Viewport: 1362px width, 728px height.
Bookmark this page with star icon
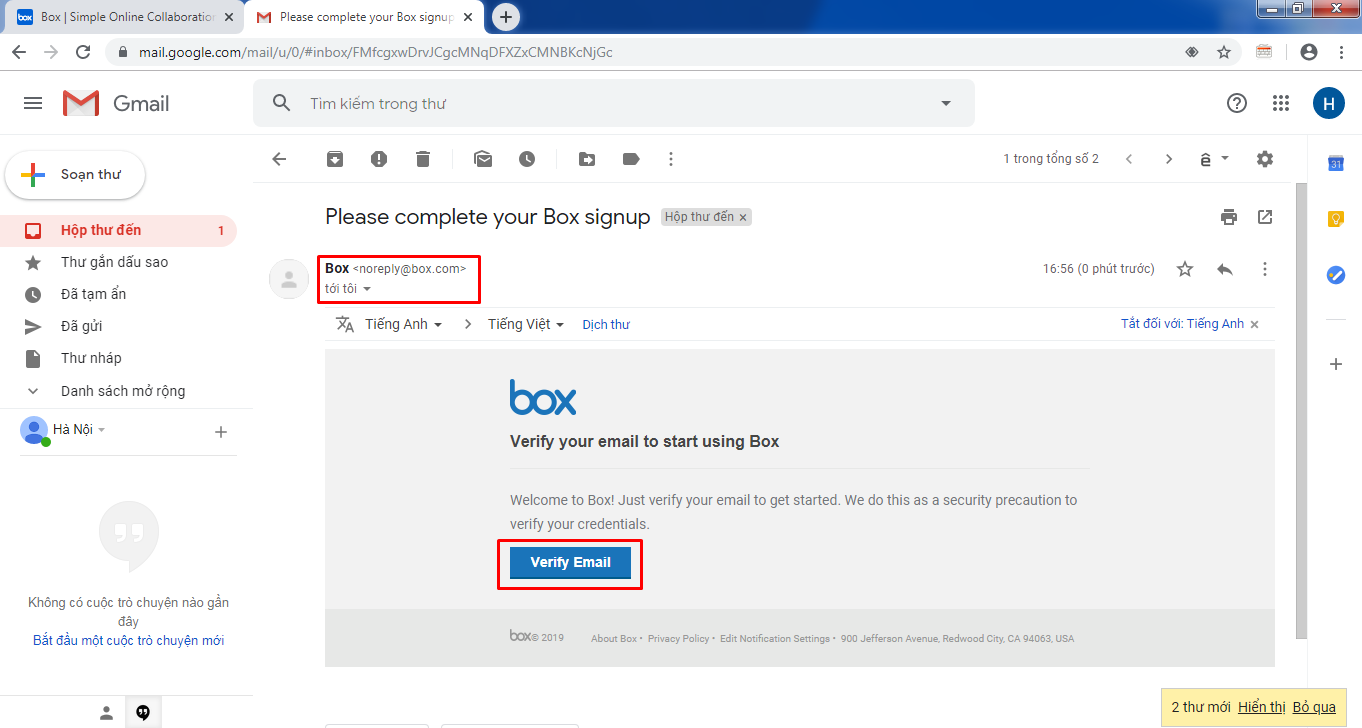(1223, 52)
